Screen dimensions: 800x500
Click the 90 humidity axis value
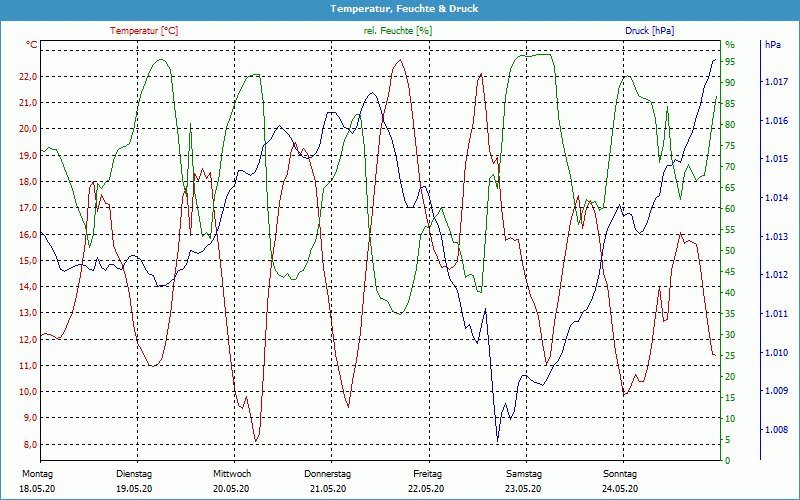pos(730,83)
